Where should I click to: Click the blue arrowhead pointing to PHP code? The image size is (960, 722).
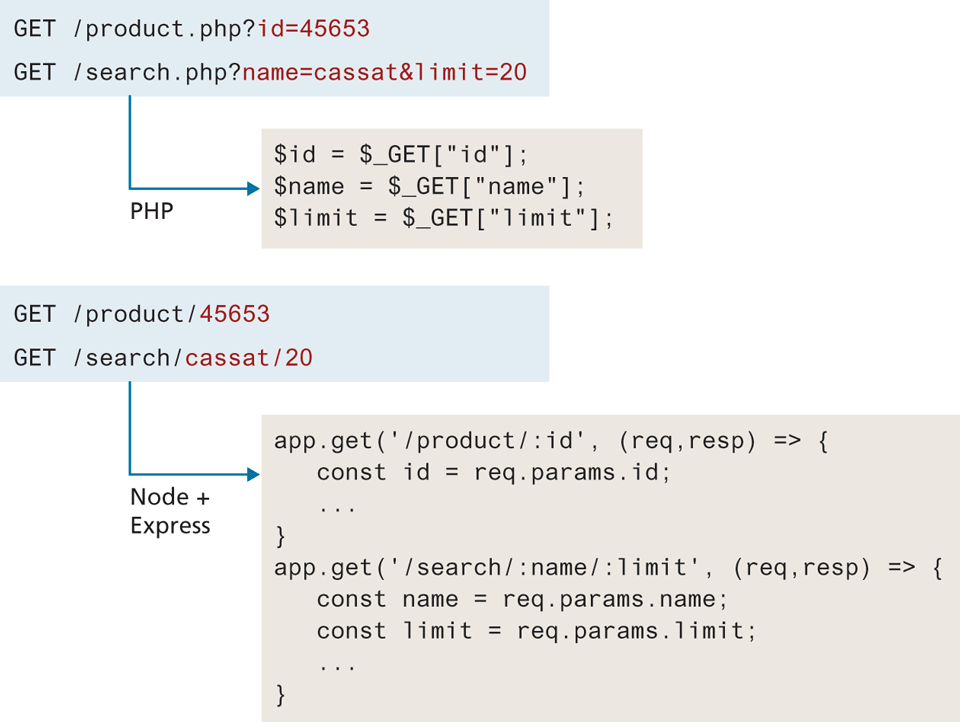click(251, 188)
